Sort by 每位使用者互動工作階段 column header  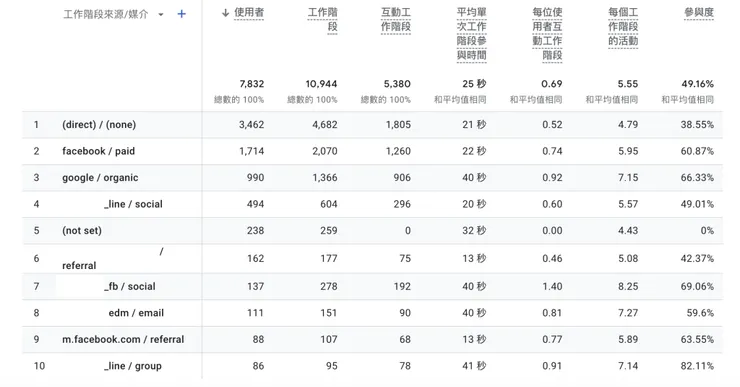pos(547,34)
